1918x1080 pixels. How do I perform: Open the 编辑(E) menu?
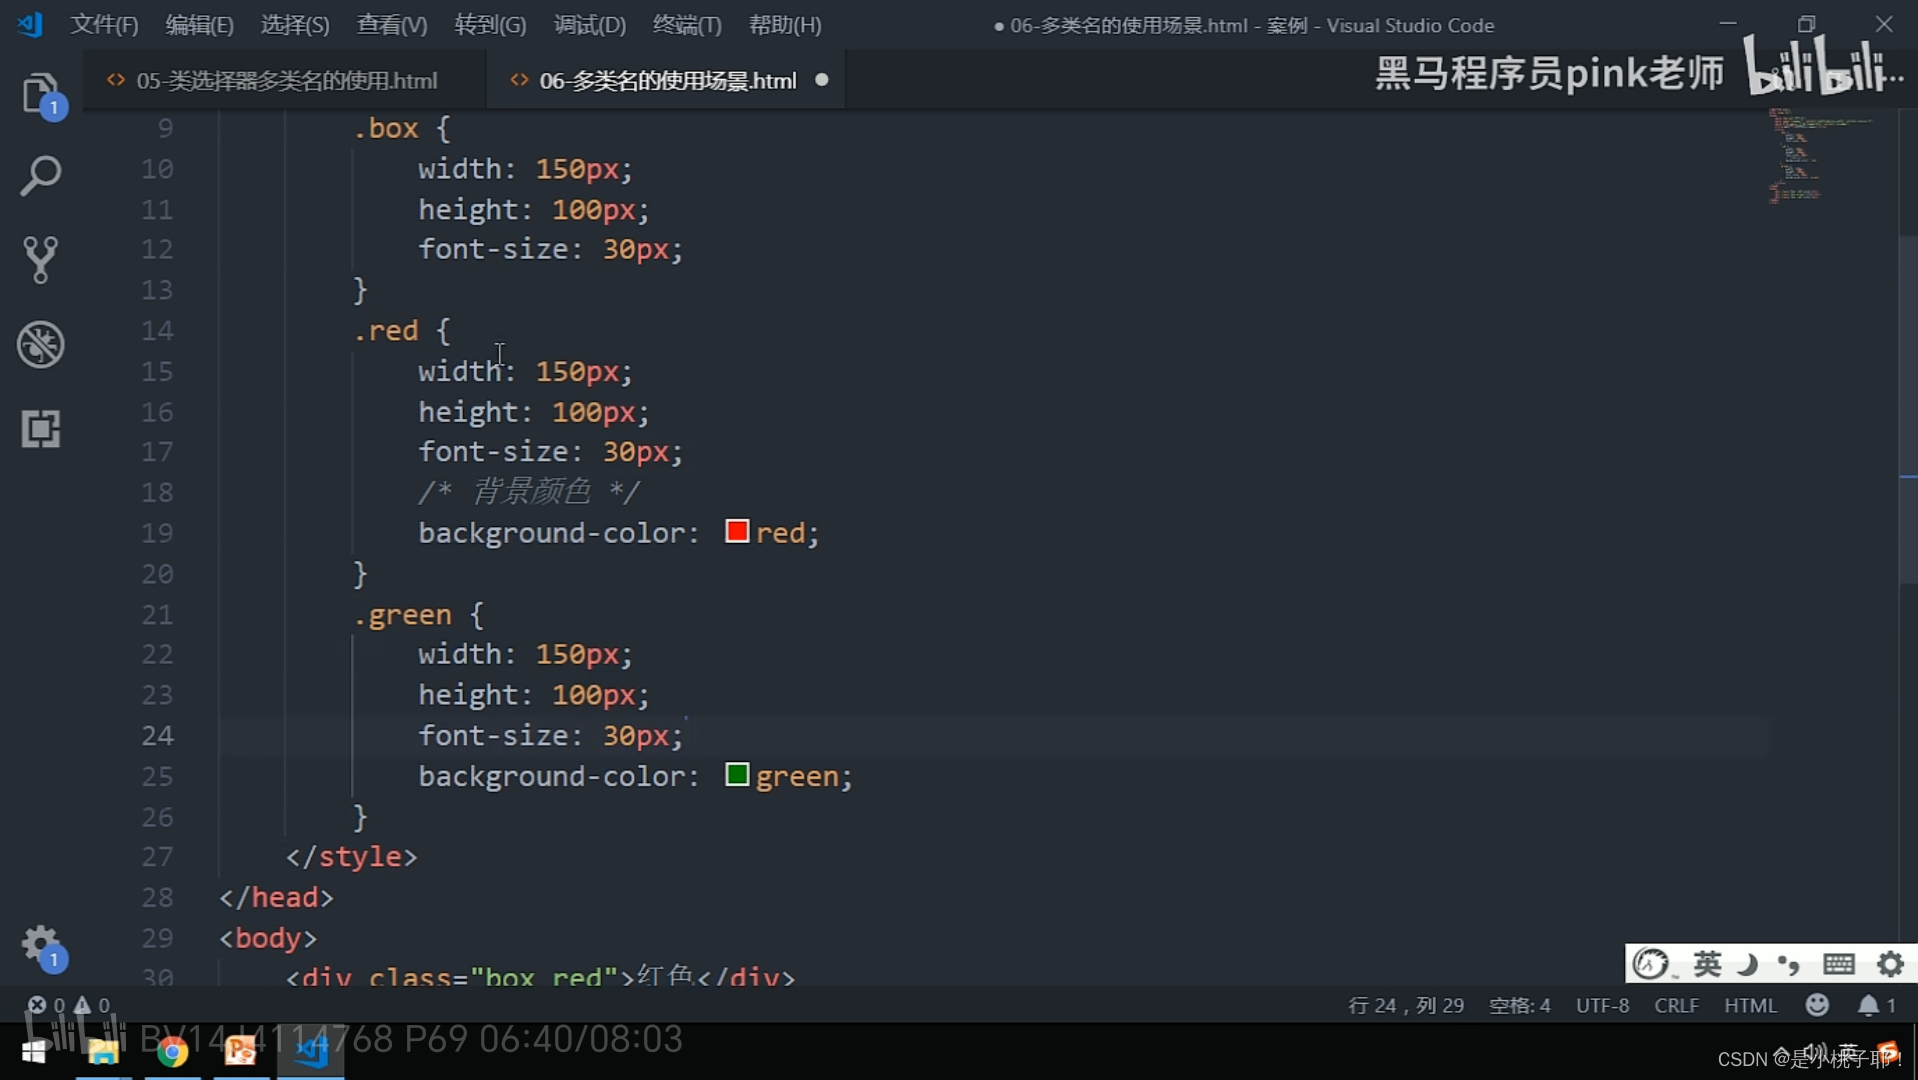click(x=199, y=25)
